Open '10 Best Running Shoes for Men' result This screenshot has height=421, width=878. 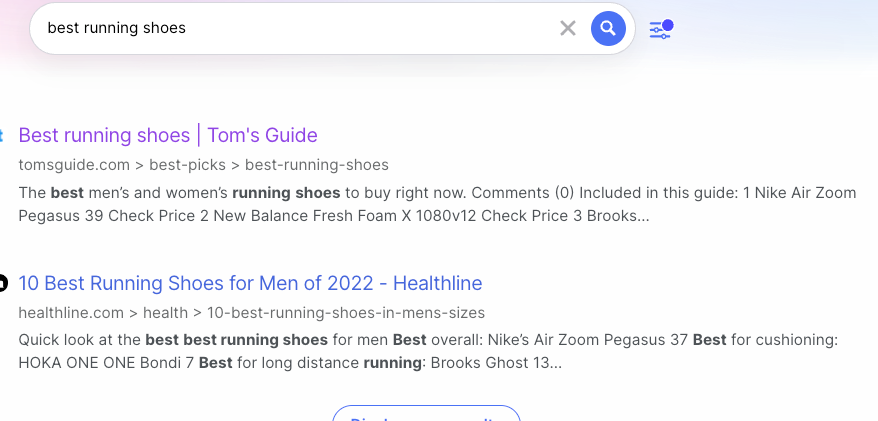(250, 283)
